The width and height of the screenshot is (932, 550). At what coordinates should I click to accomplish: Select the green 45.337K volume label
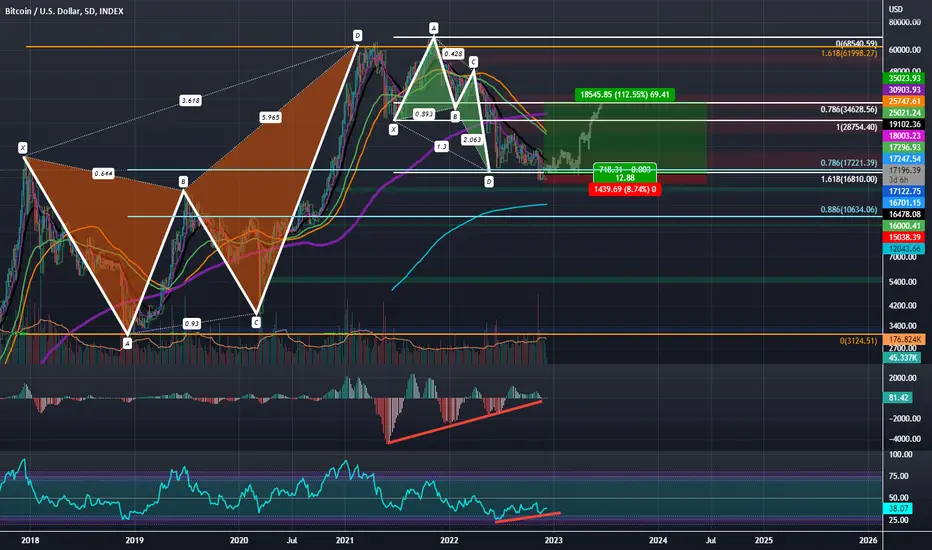902,357
